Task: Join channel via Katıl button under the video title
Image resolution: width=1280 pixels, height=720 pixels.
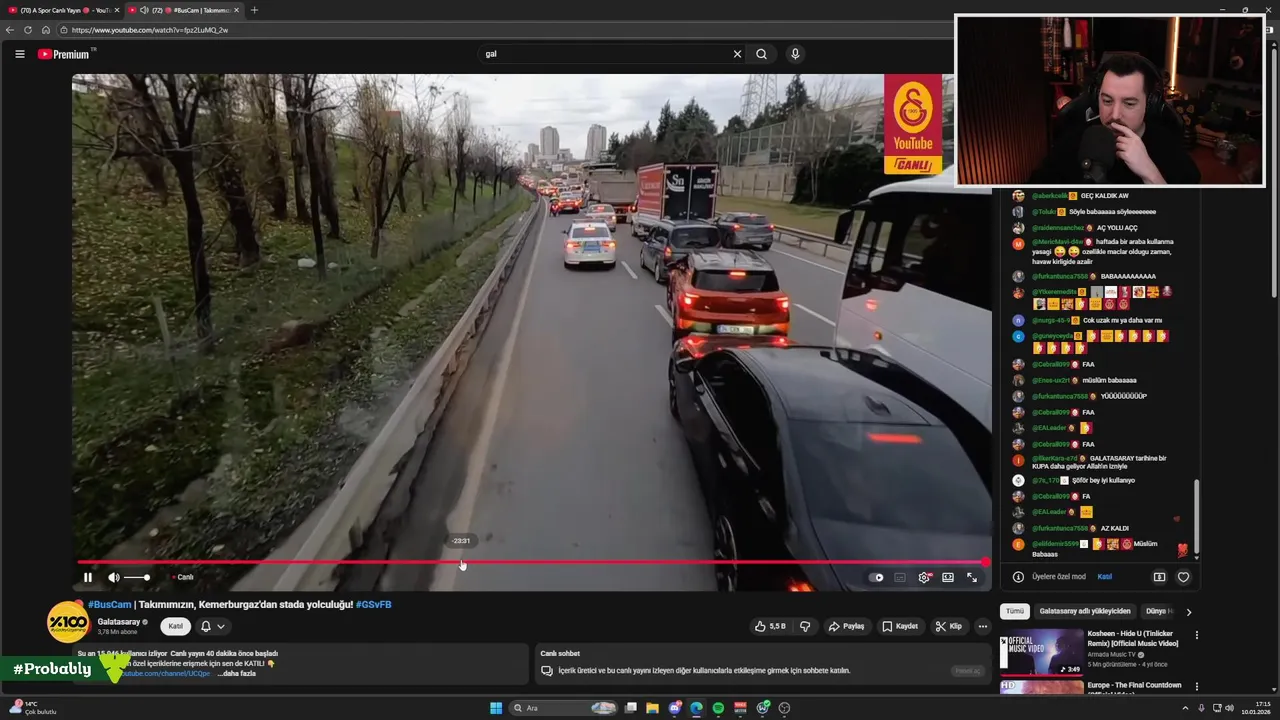Action: tap(176, 626)
